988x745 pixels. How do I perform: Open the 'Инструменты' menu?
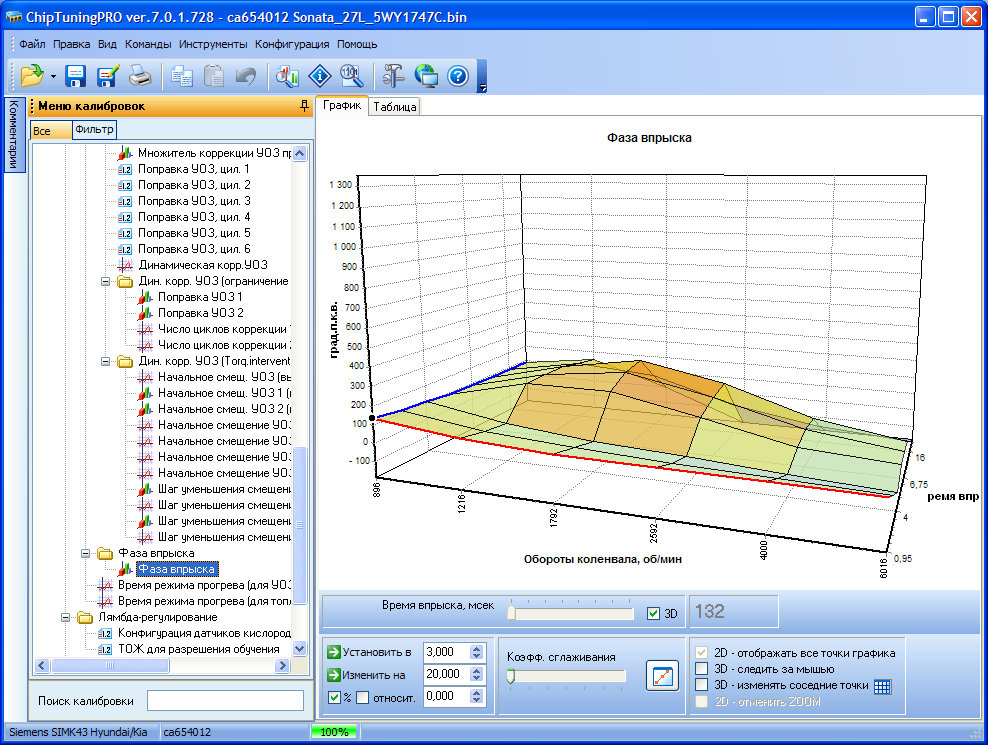tap(213, 44)
